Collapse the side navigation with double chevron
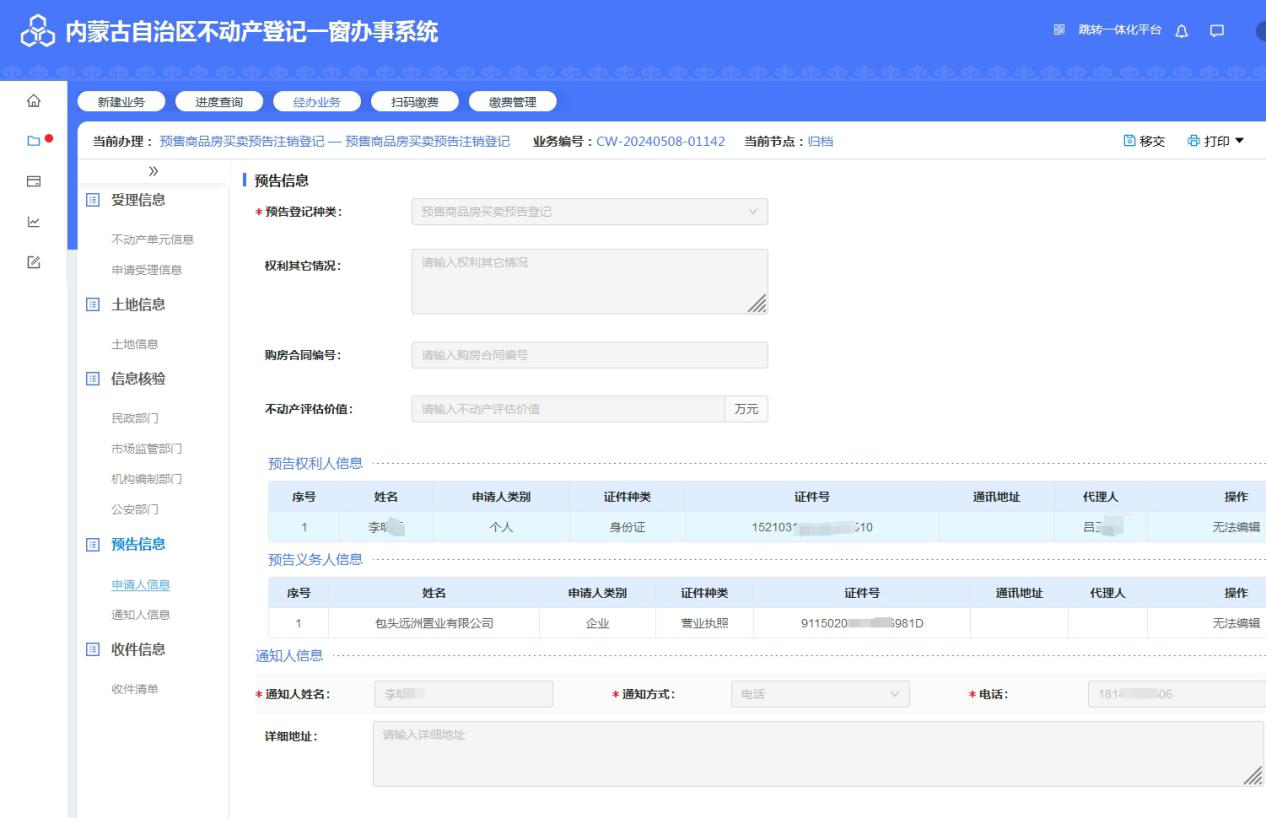The image size is (1266, 818). 153,172
